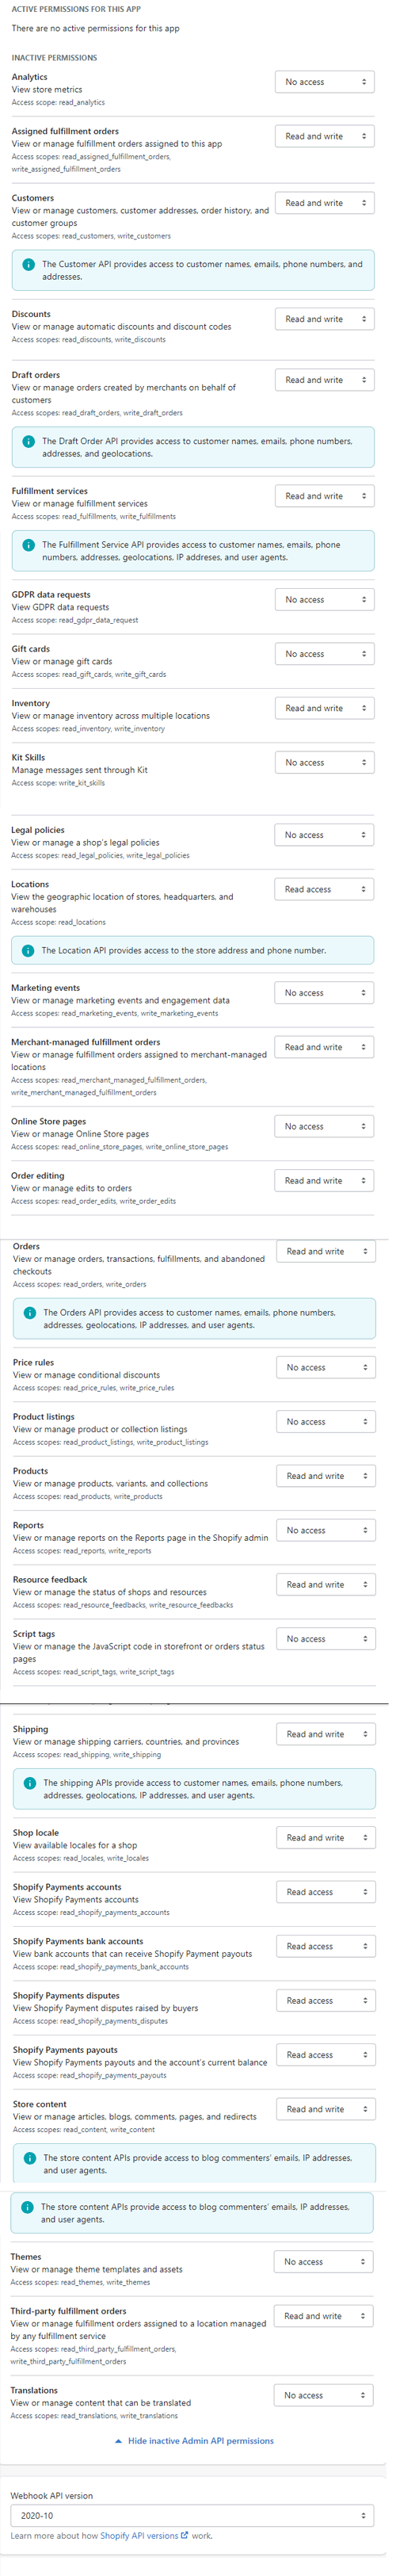
Task: Change the Store content permission dropdown
Action: pos(326,2109)
